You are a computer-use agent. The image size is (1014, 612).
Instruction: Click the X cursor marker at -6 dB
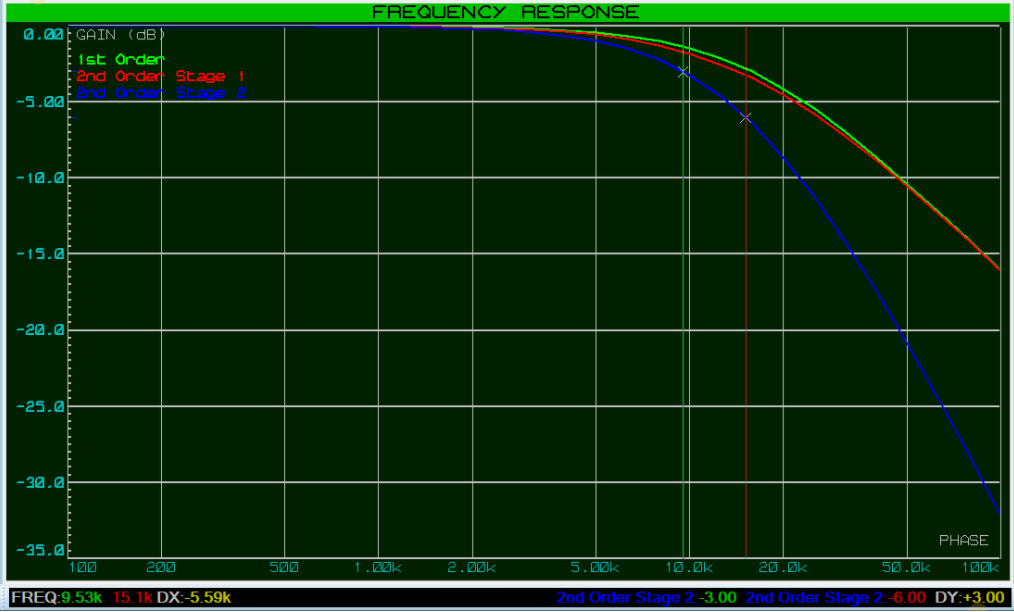[745, 118]
